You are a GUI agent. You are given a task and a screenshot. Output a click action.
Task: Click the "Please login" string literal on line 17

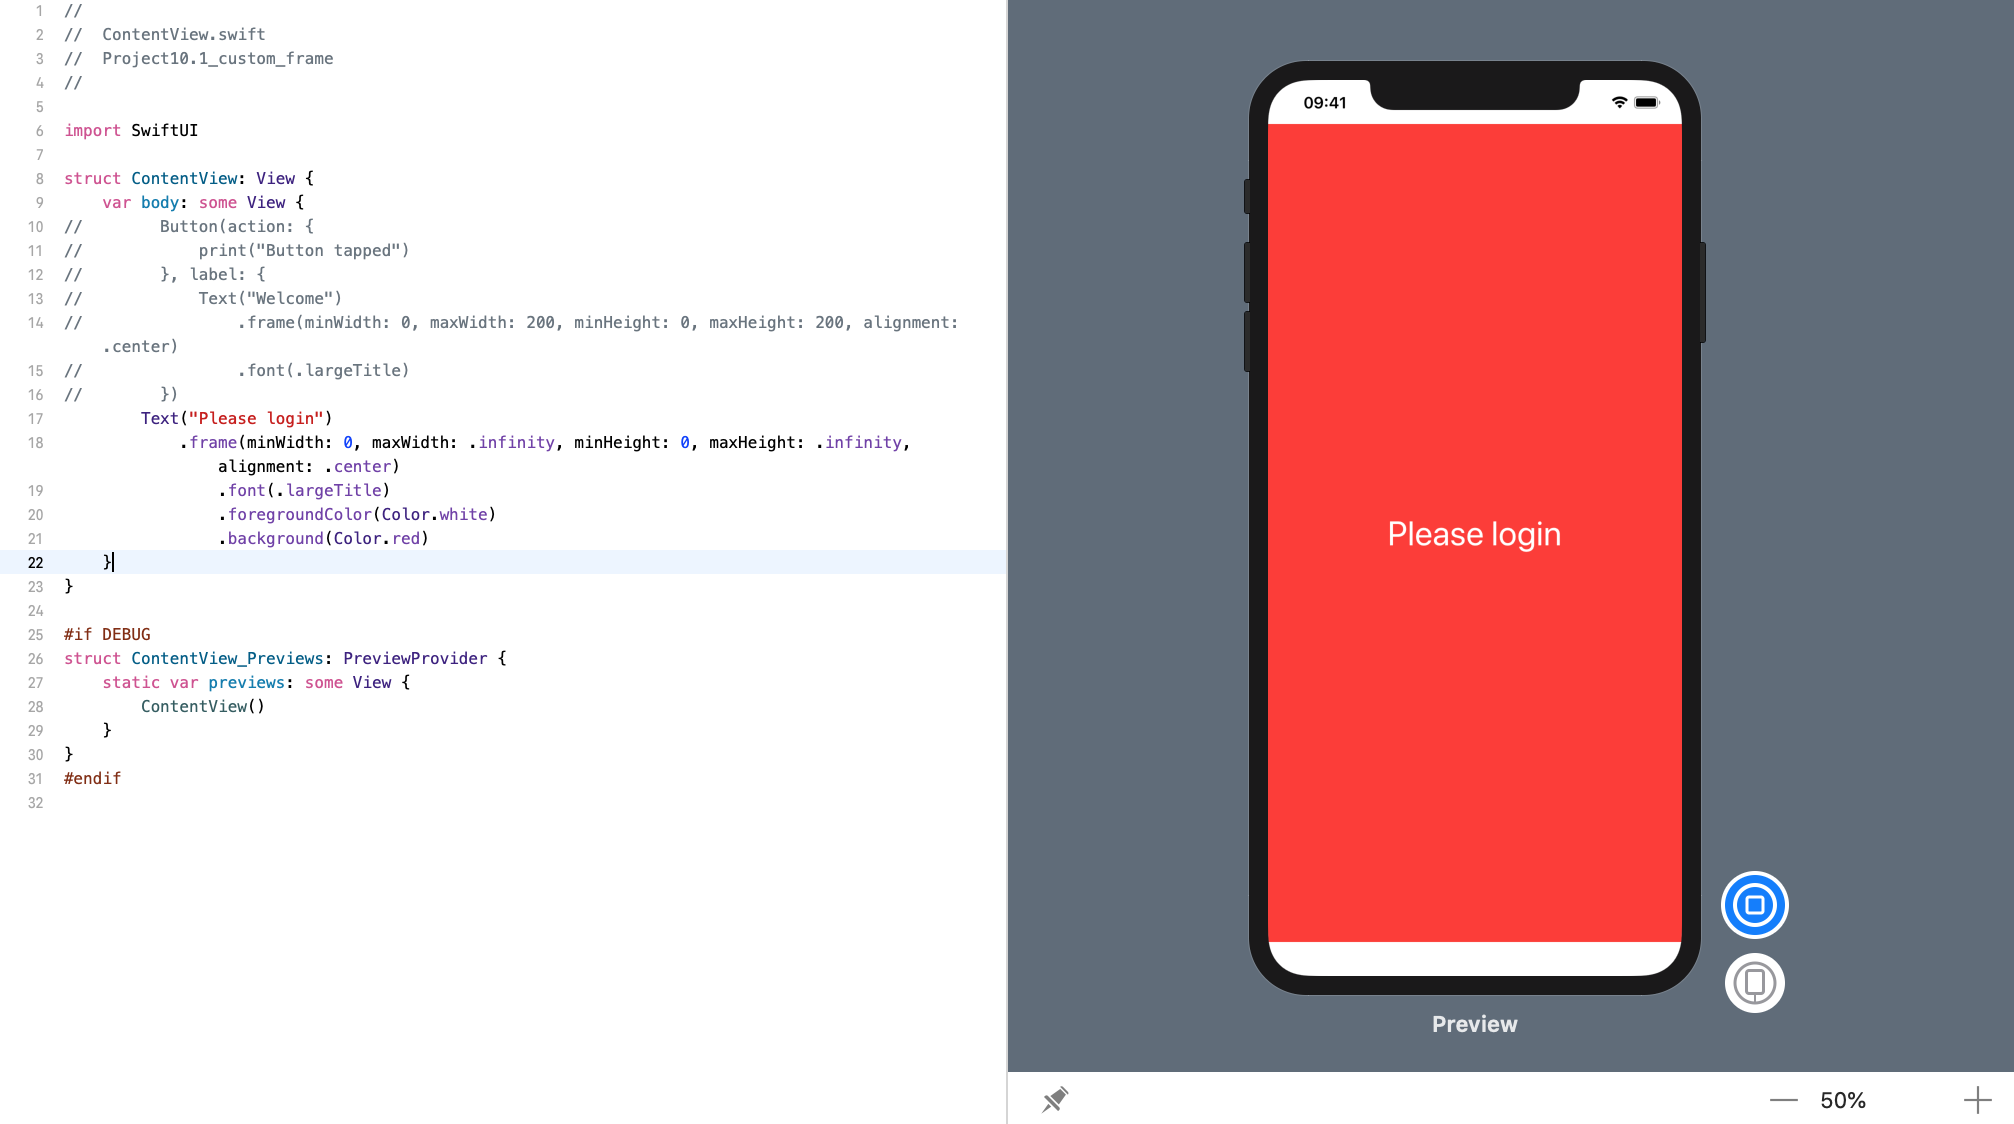[256, 419]
